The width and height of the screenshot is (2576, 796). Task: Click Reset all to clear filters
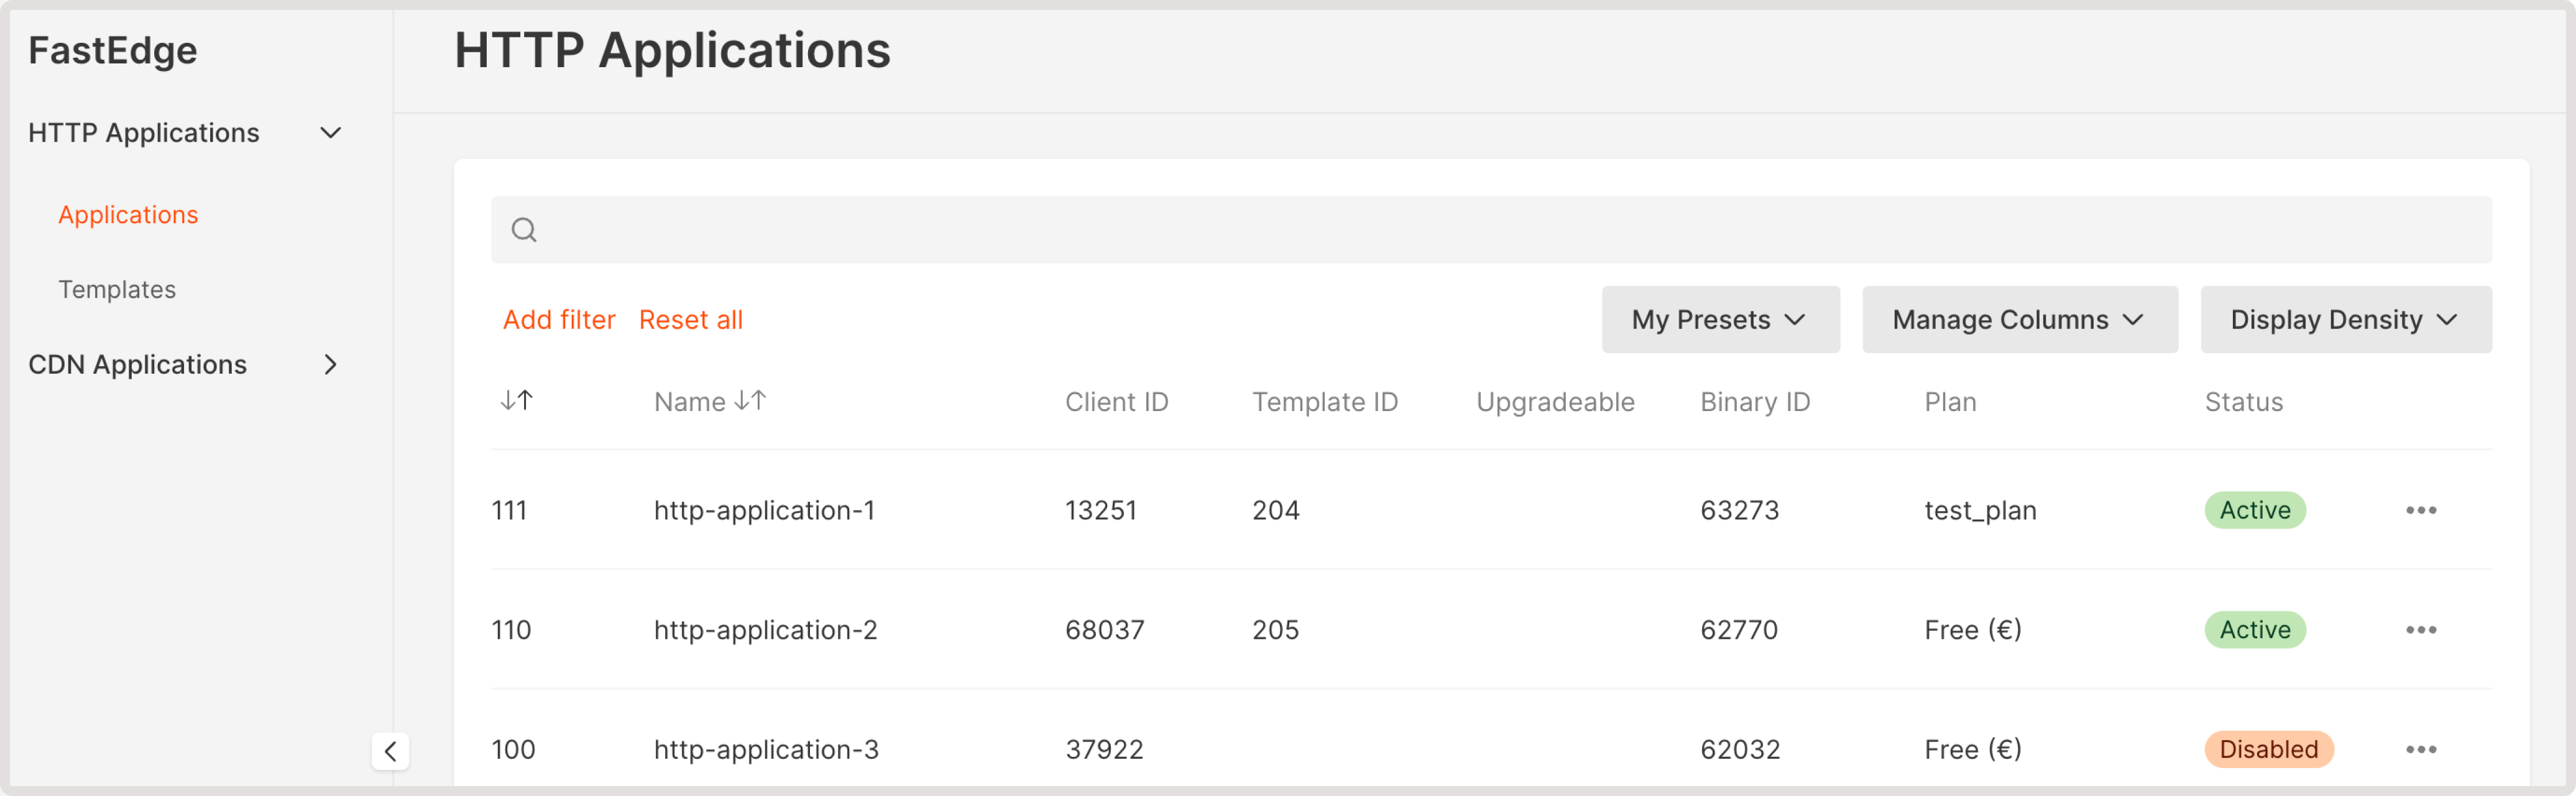(x=691, y=319)
